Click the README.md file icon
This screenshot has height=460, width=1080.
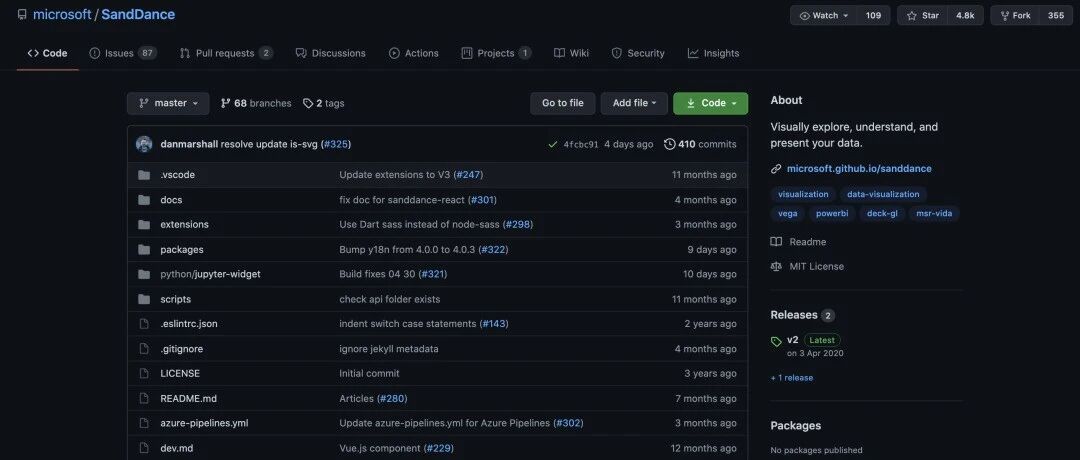[144, 398]
